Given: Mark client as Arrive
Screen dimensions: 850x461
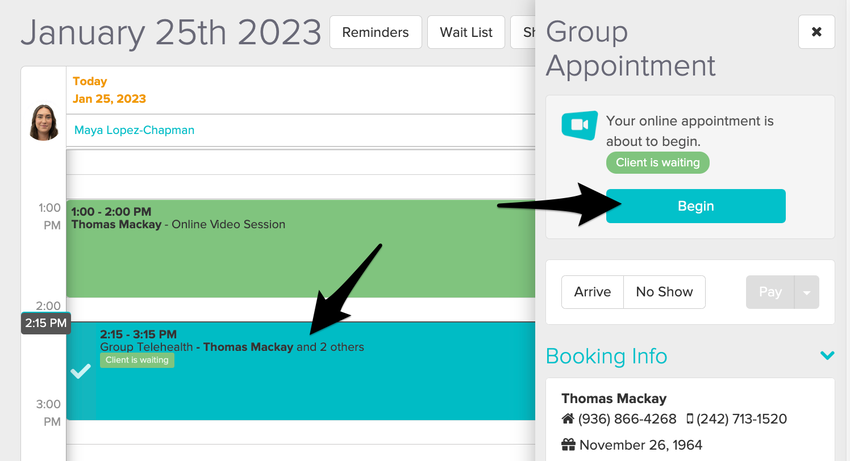Looking at the screenshot, I should 592,292.
